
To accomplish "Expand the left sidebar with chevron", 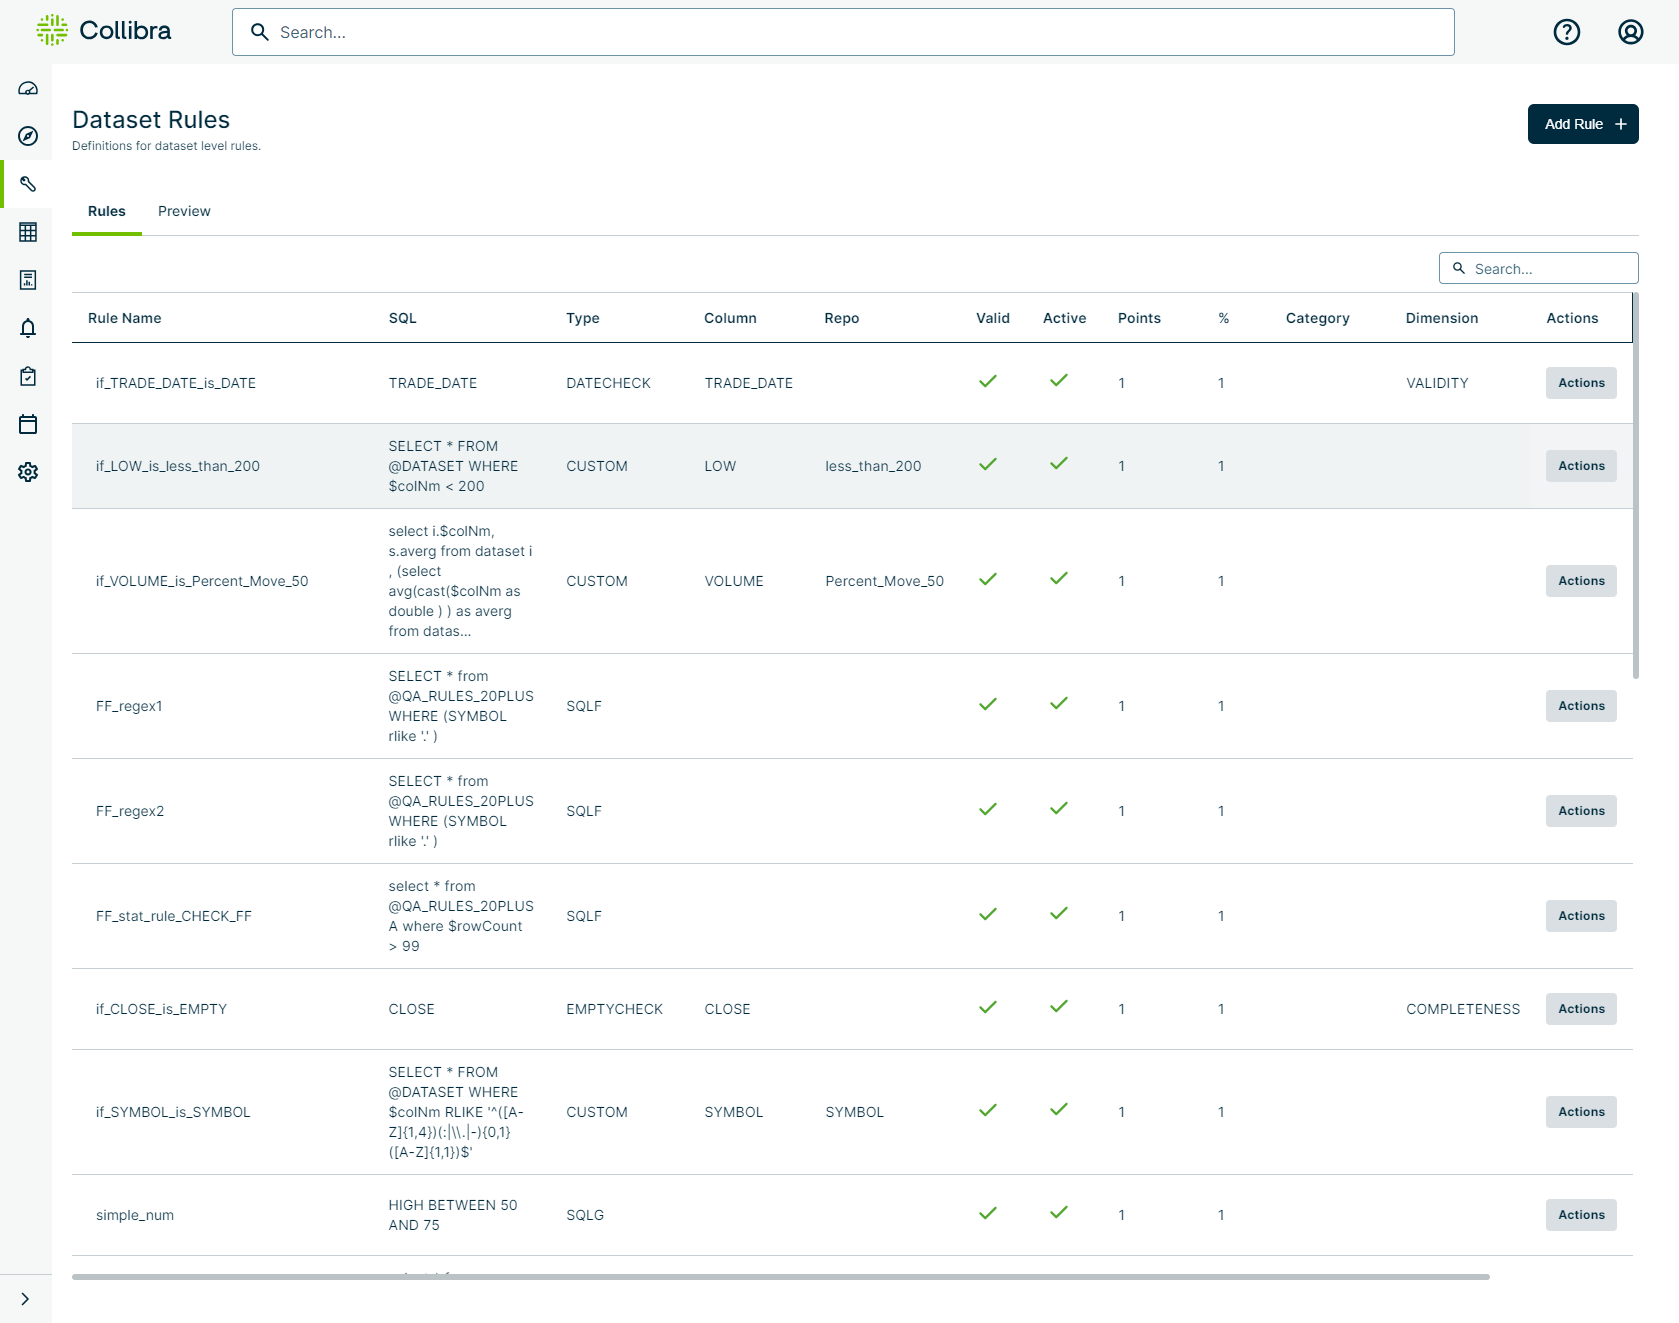I will coord(25,1299).
